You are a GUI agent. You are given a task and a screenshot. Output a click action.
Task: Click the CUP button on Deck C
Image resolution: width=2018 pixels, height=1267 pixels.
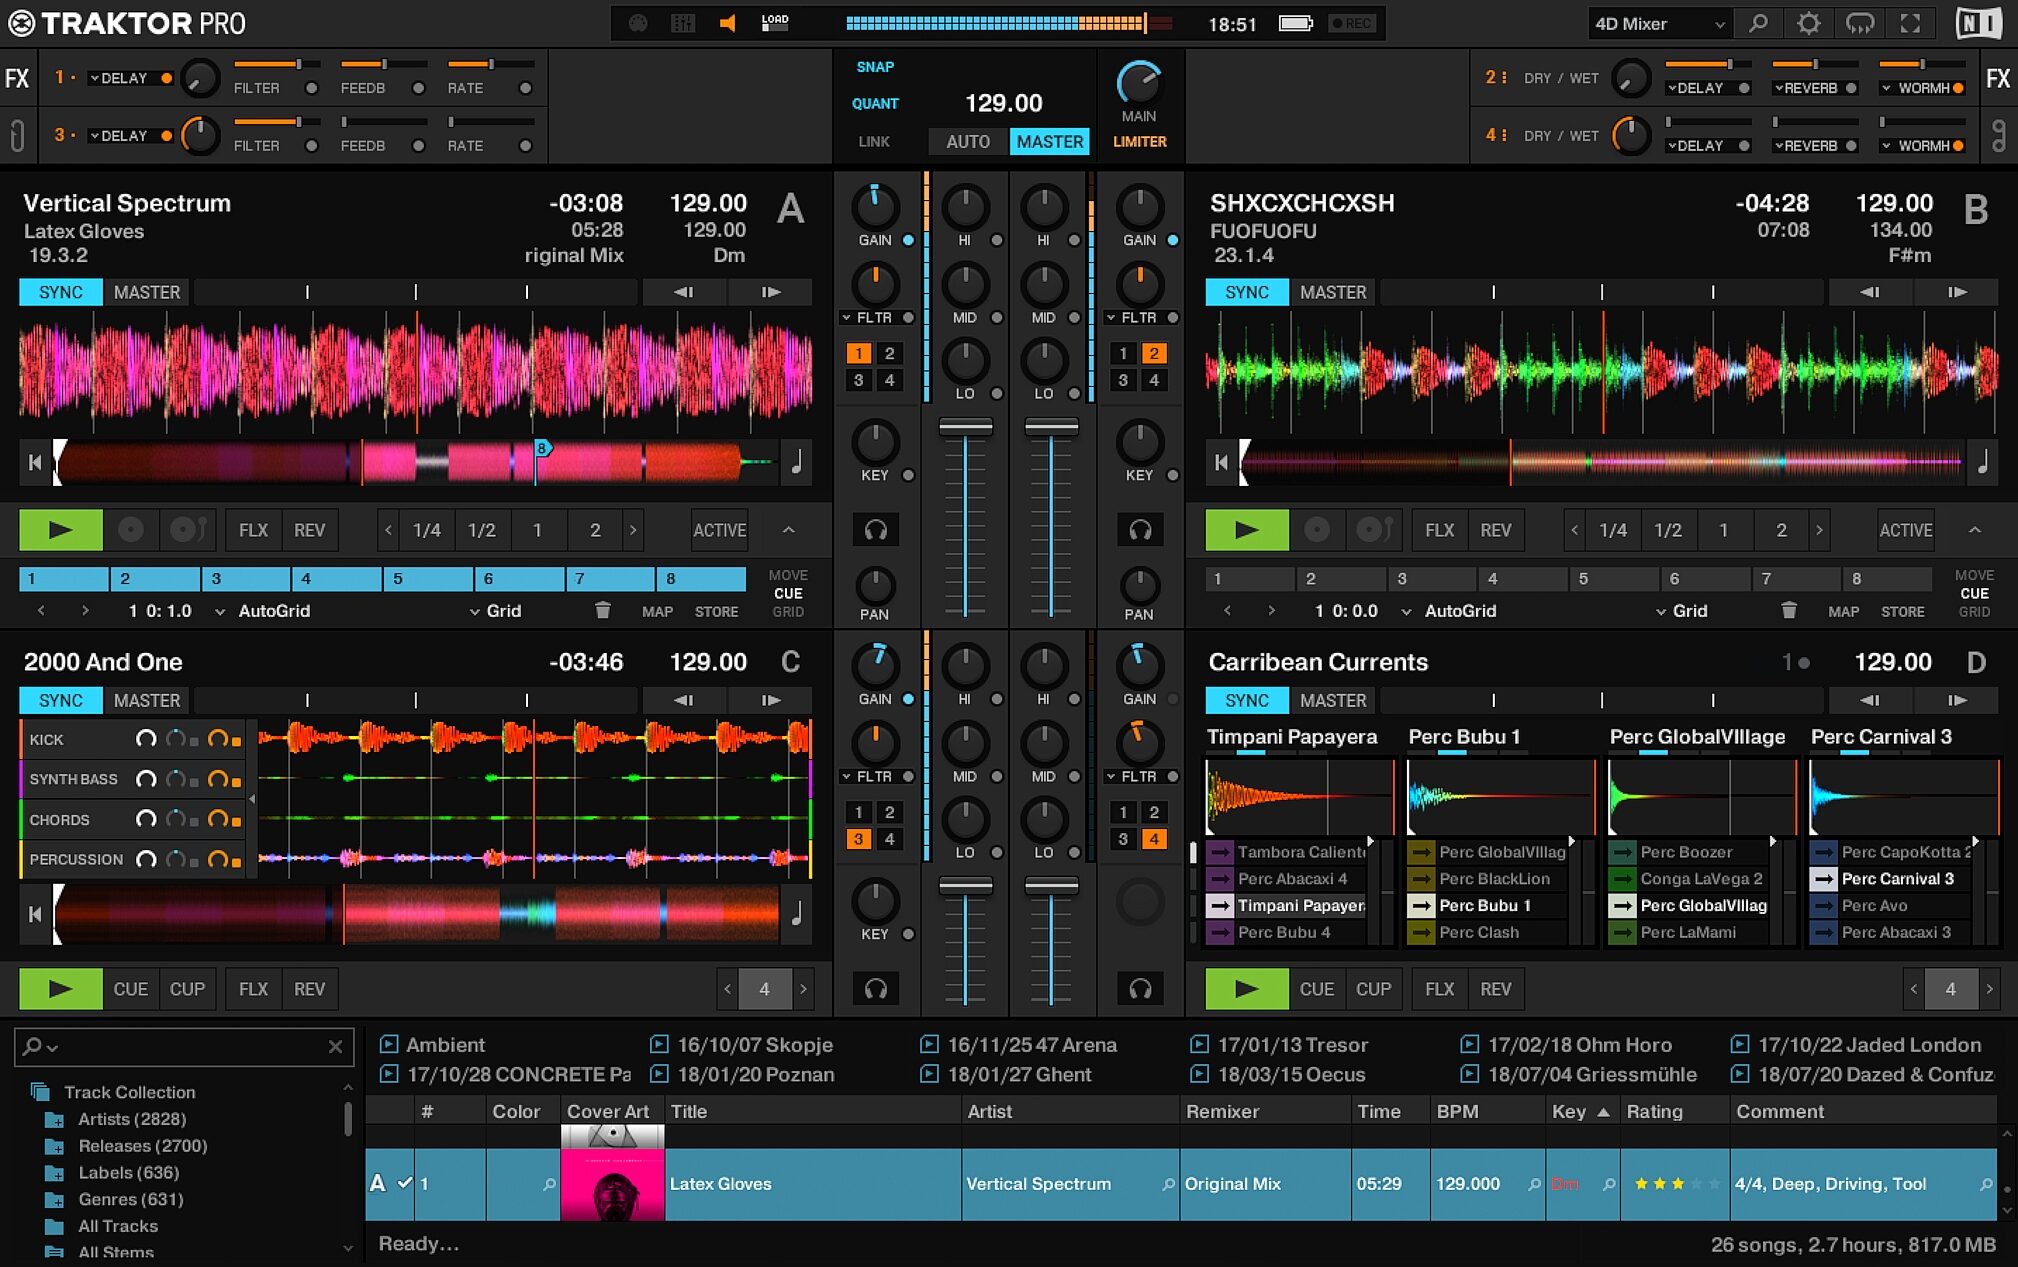pyautogui.click(x=187, y=989)
